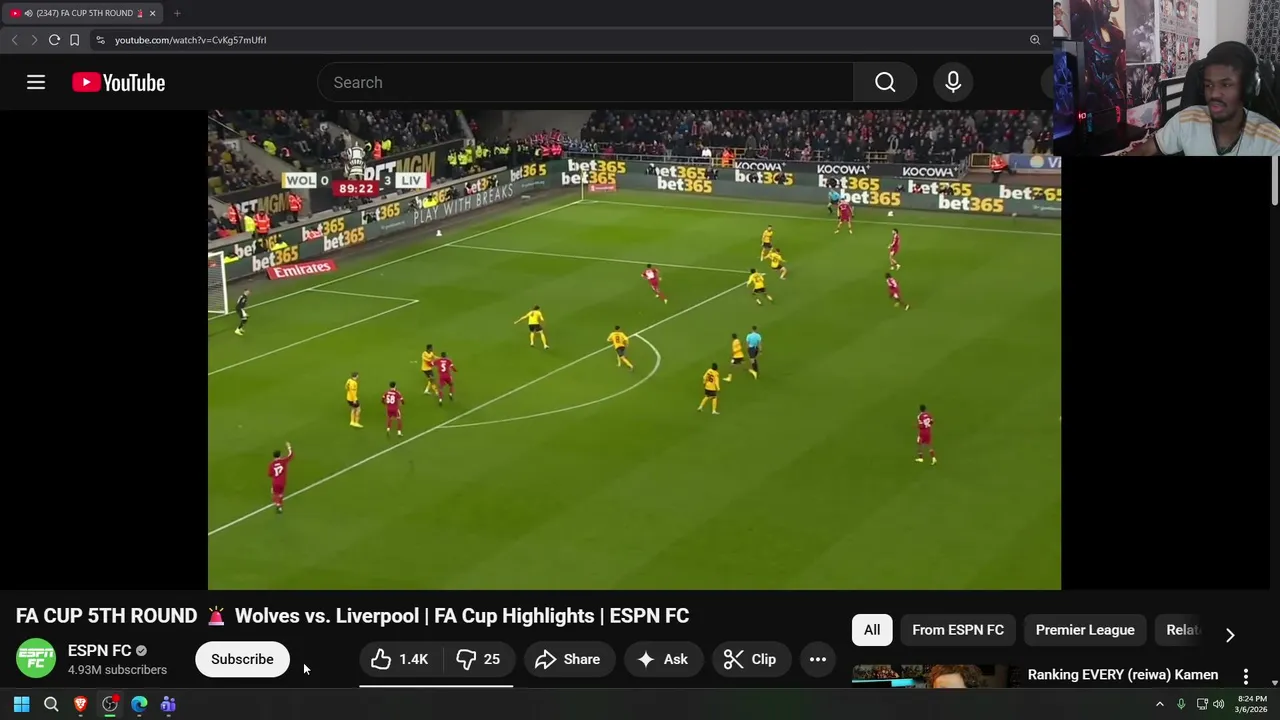
Task: Open the Windows Start menu
Action: [x=21, y=704]
